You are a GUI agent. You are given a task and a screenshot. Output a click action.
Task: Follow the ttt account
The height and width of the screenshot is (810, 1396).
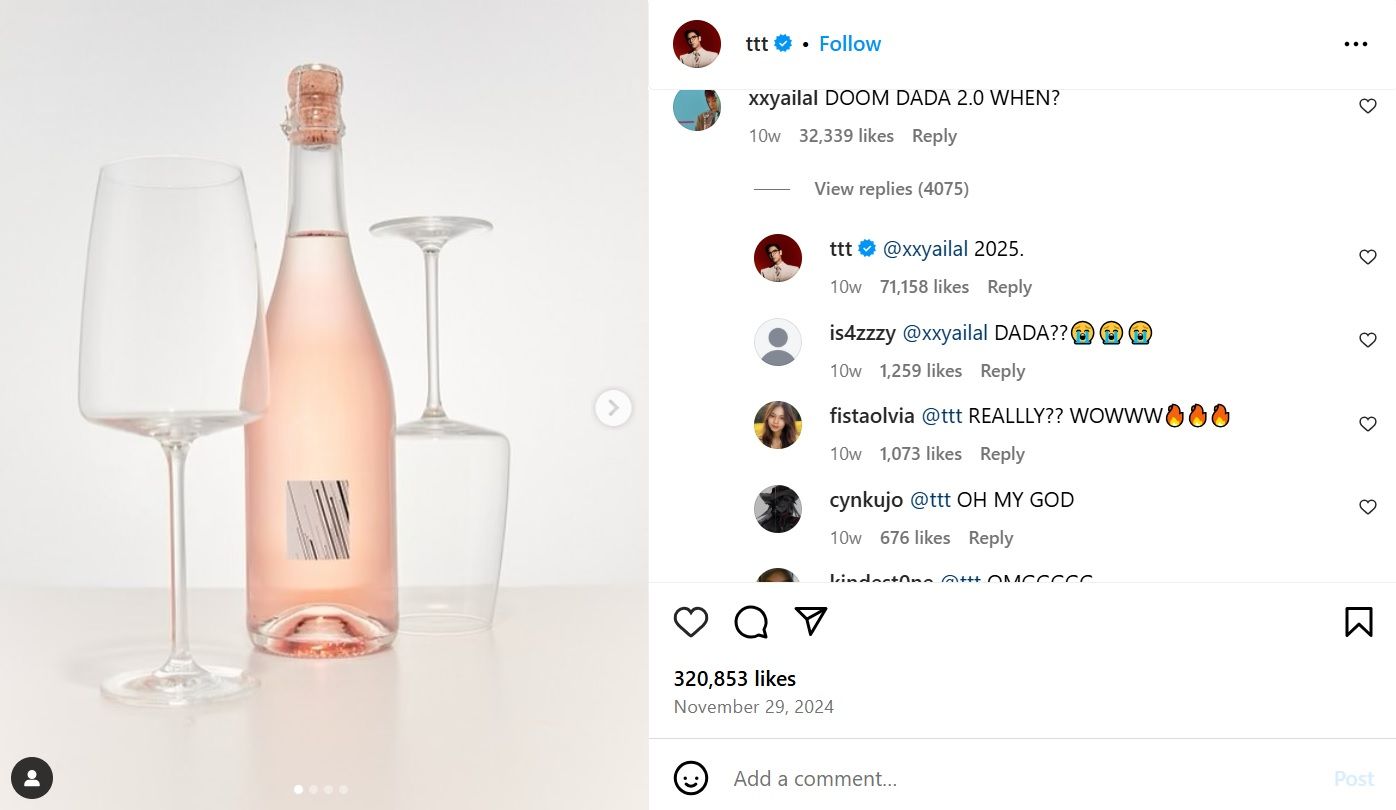click(x=850, y=44)
